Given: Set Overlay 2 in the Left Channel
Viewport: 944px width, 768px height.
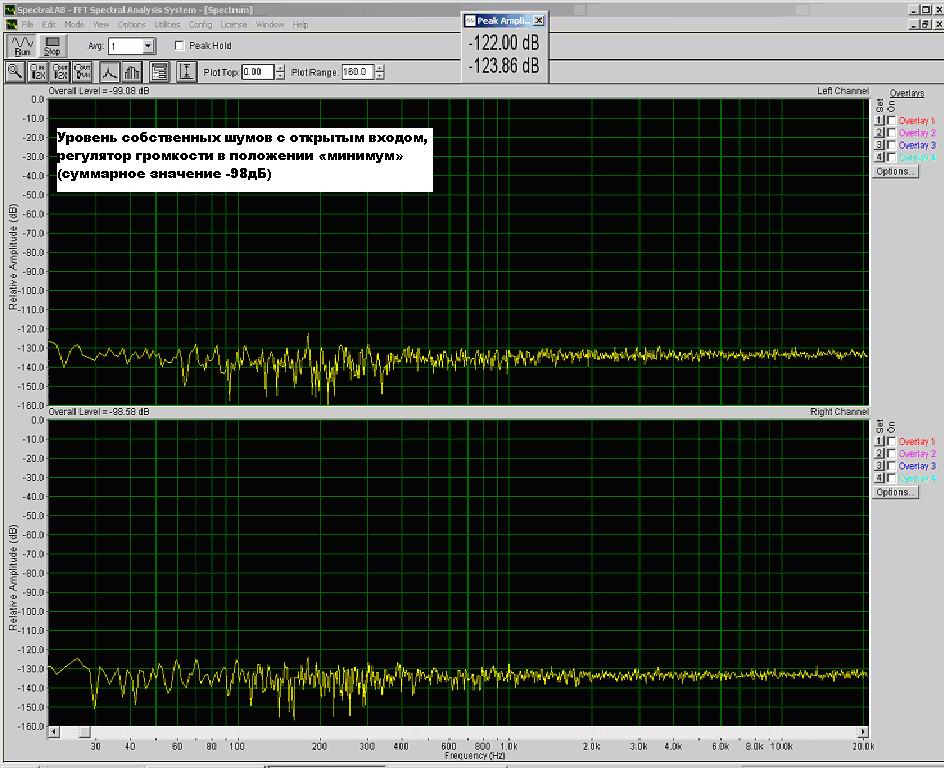Looking at the screenshot, I should [880, 133].
